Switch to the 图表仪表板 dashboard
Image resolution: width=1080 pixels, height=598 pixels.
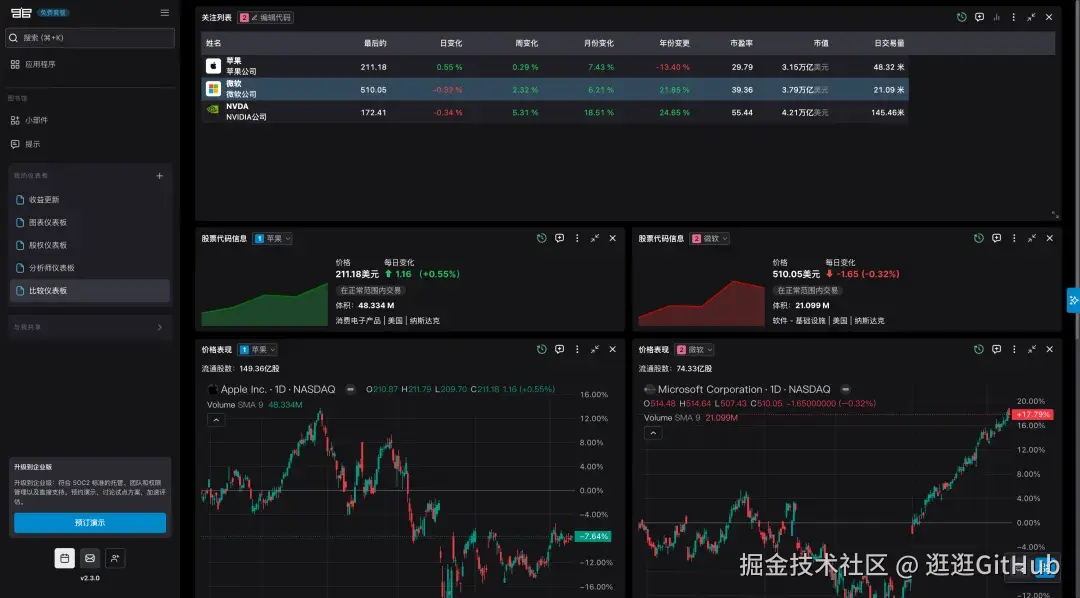(90, 223)
